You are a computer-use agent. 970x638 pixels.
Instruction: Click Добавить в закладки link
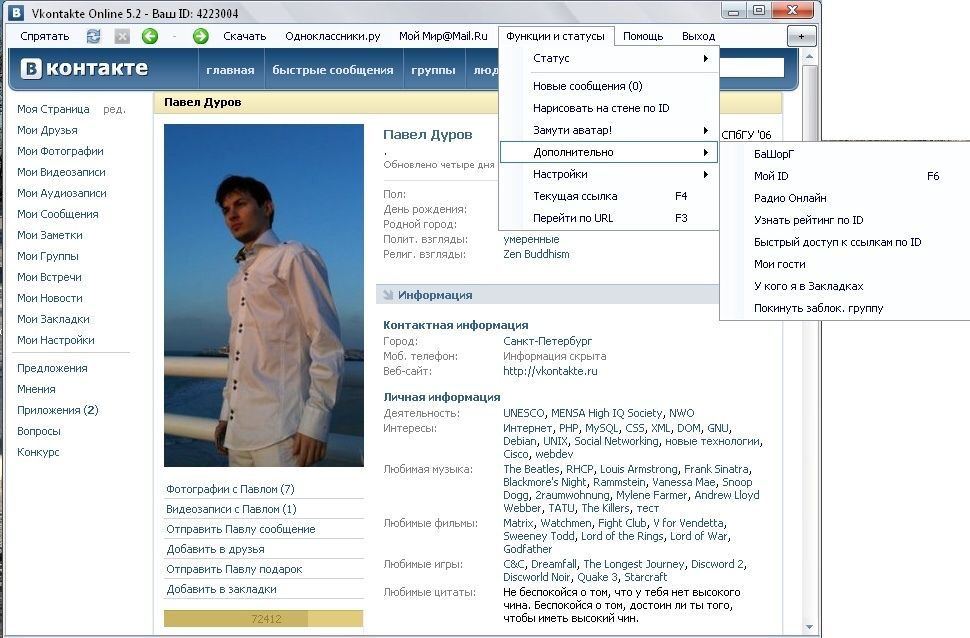221,589
